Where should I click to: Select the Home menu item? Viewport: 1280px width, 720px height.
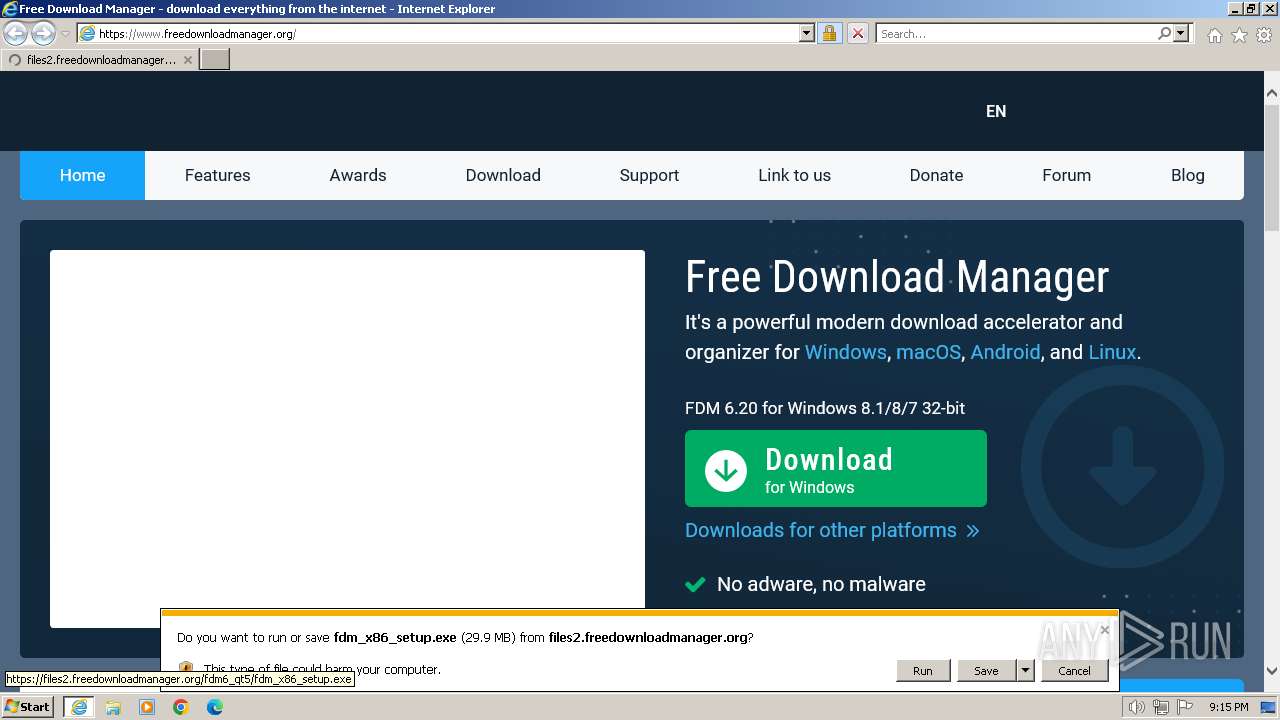pyautogui.click(x=82, y=175)
